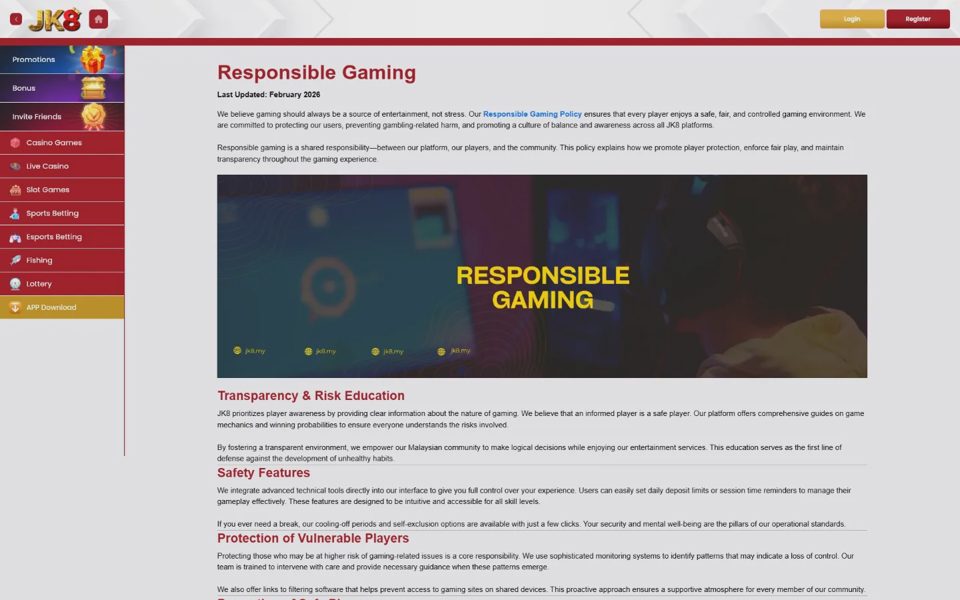Click the 'Responsible Gaming' page title

(317, 72)
